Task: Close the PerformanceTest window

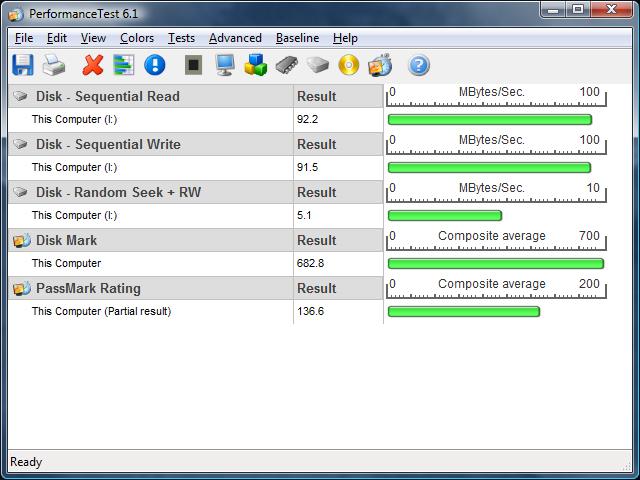Action: click(x=611, y=10)
